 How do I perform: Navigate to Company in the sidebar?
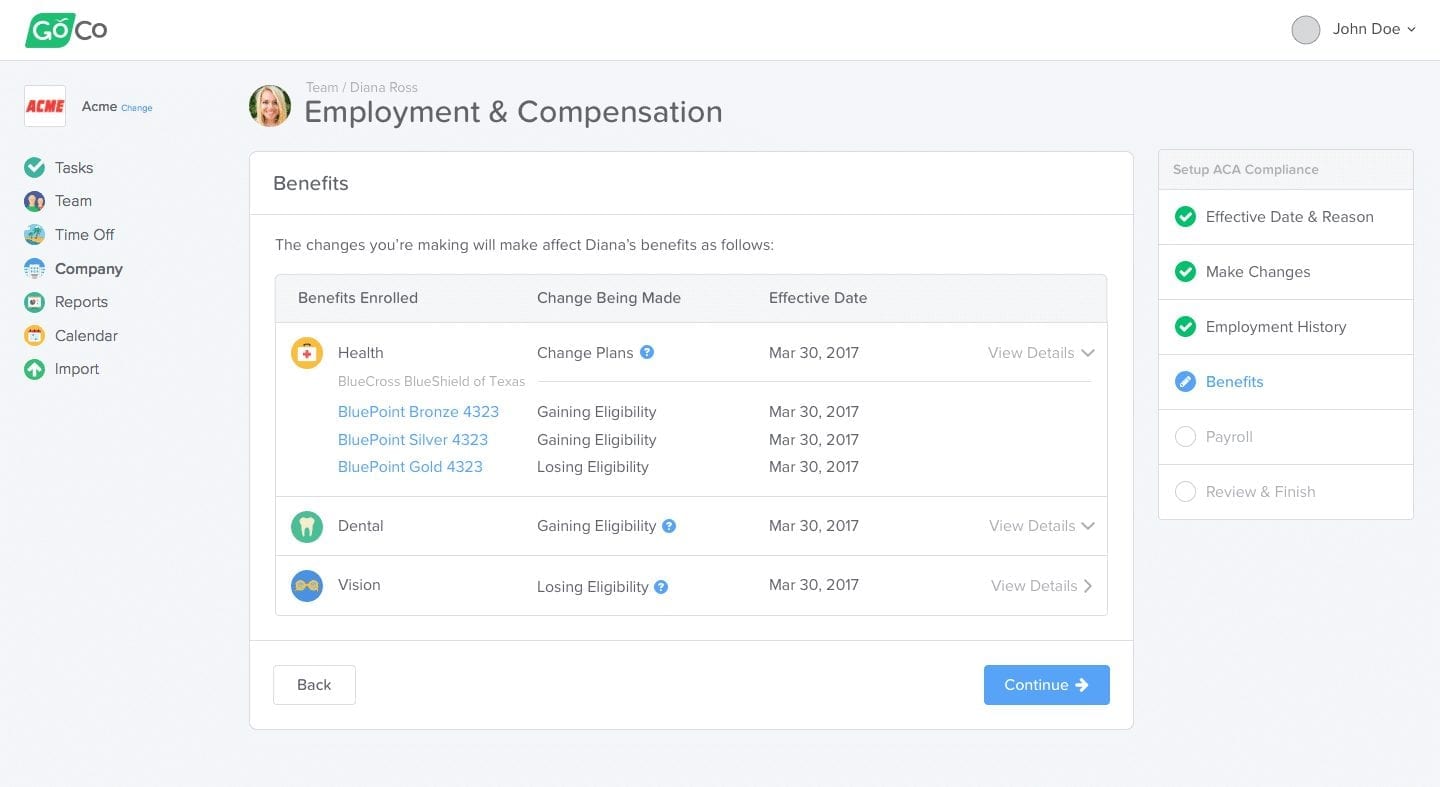pos(89,268)
